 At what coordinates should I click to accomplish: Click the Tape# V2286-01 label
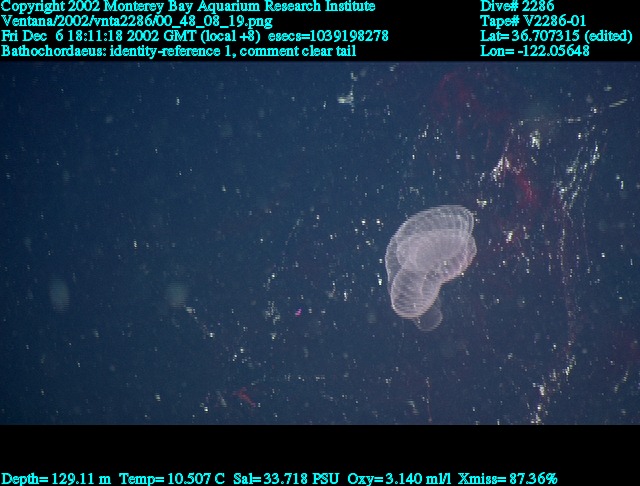533,21
